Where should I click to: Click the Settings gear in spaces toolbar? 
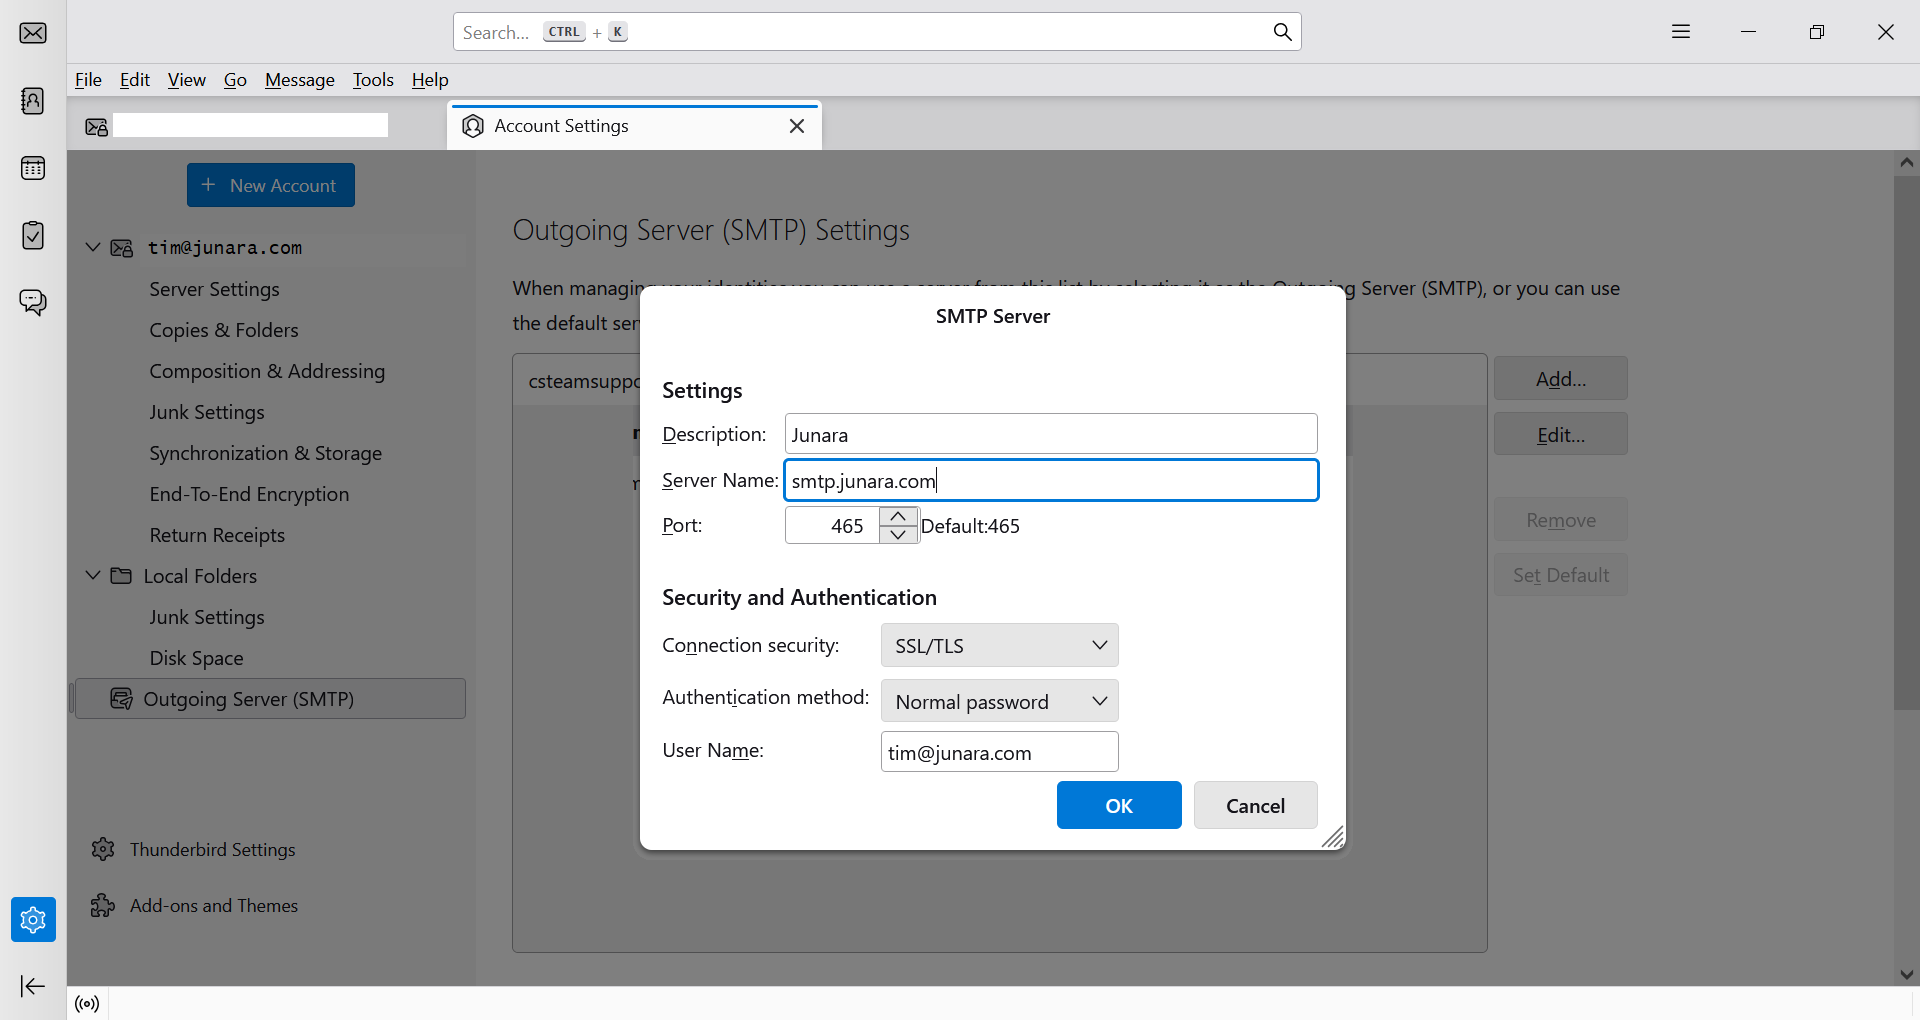tap(33, 919)
